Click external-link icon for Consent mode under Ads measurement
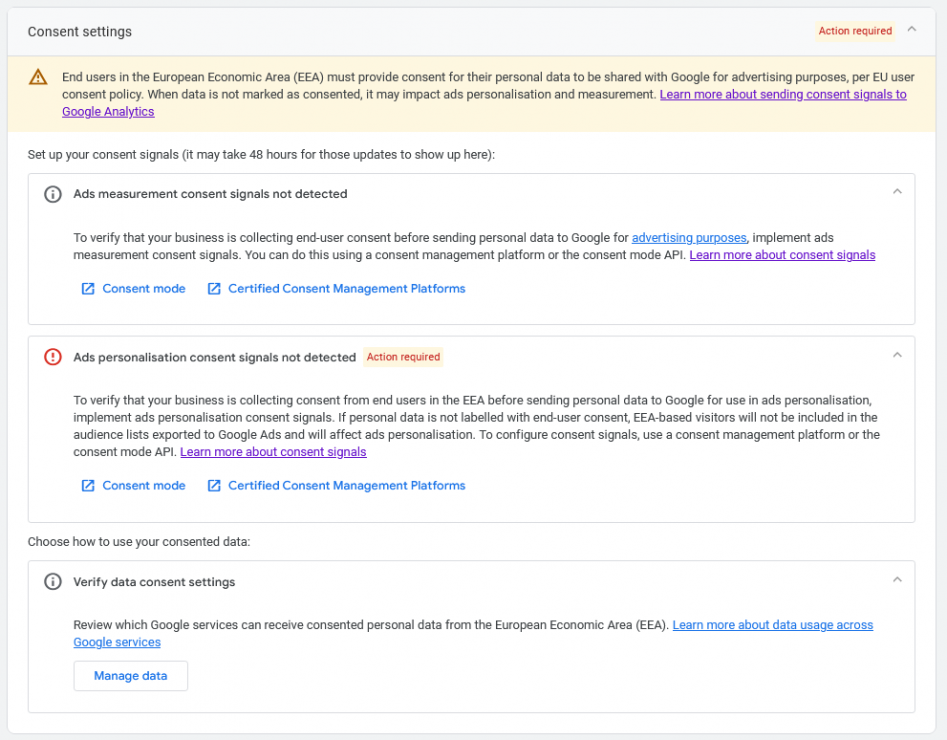Image resolution: width=947 pixels, height=740 pixels. coord(88,289)
